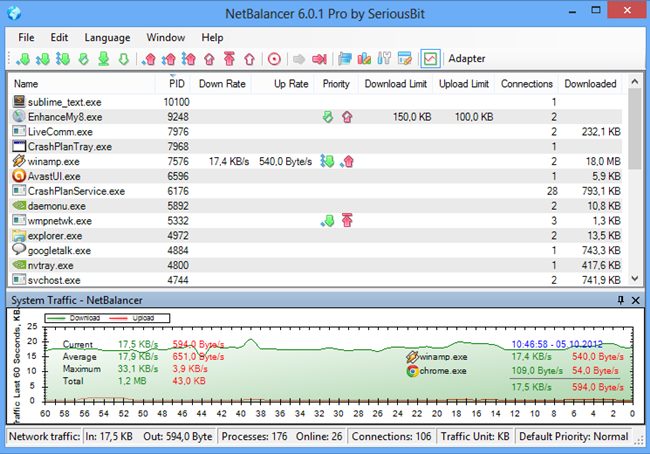Open the wrench settings toolbar icon

click(385, 59)
